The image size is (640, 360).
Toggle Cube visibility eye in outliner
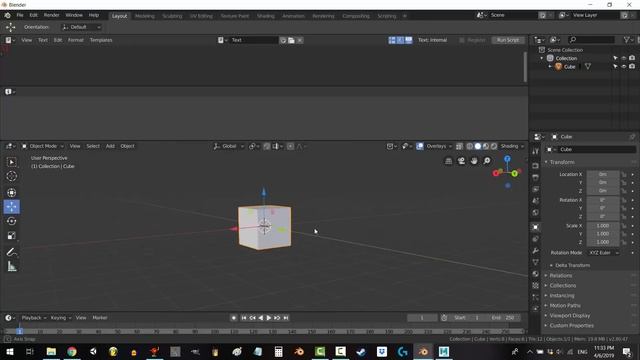(623, 67)
